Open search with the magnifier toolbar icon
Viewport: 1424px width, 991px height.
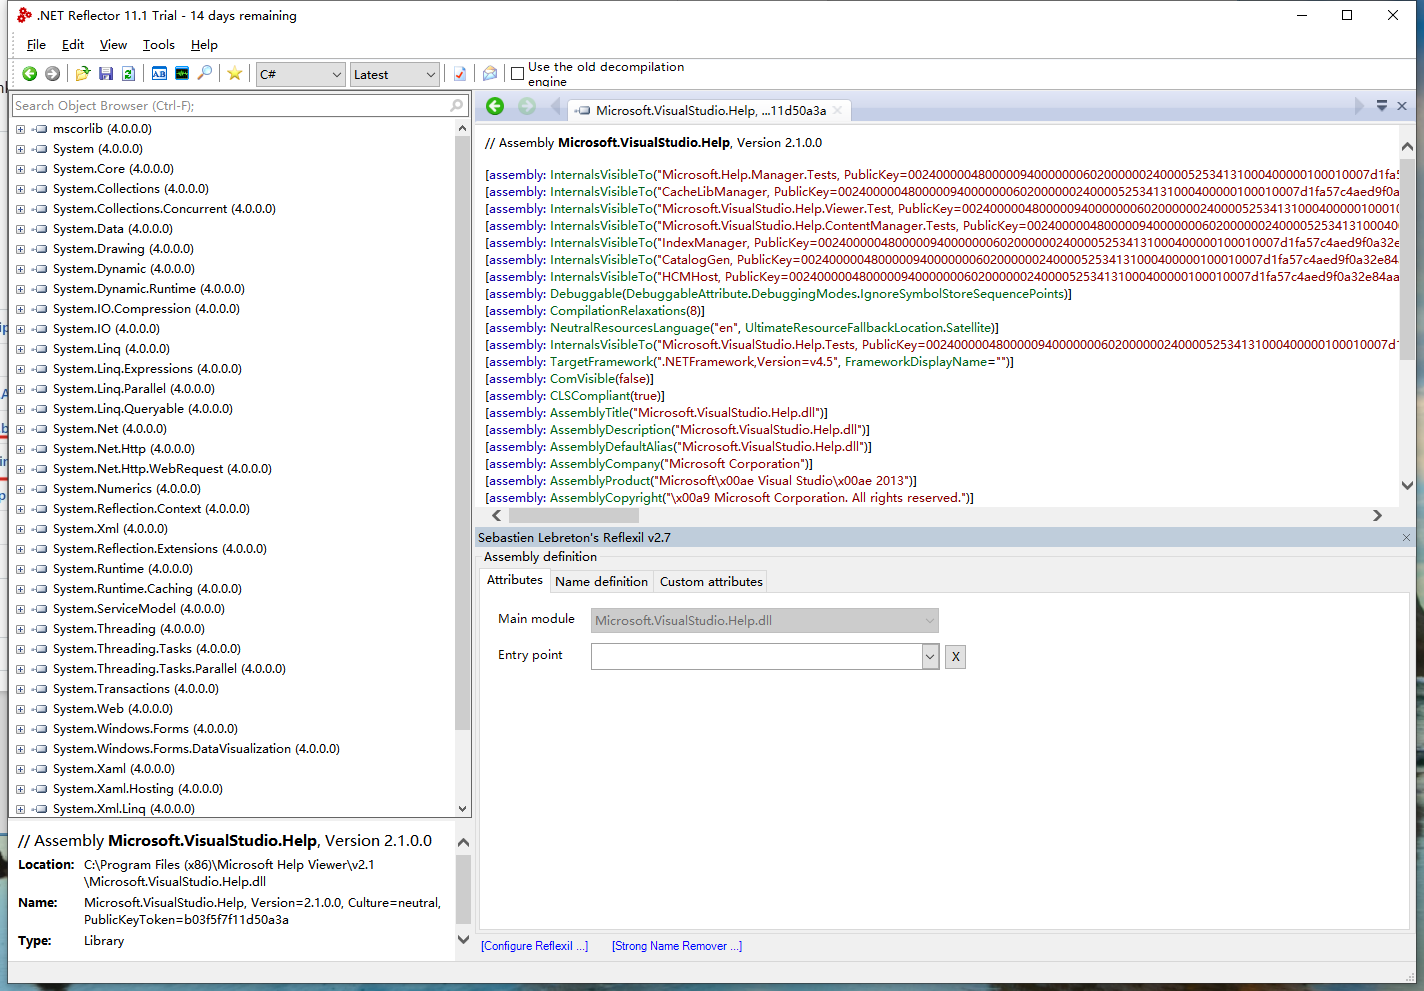pos(205,74)
